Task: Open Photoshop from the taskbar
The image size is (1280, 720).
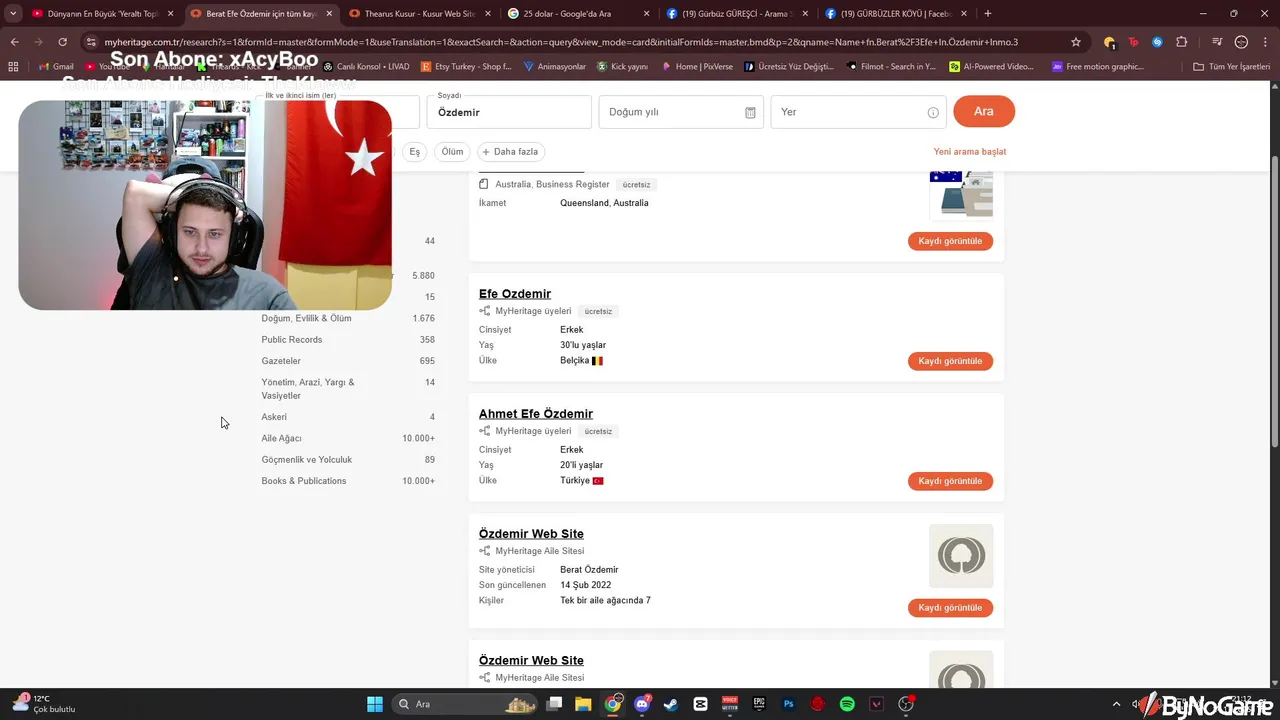Action: [x=788, y=704]
